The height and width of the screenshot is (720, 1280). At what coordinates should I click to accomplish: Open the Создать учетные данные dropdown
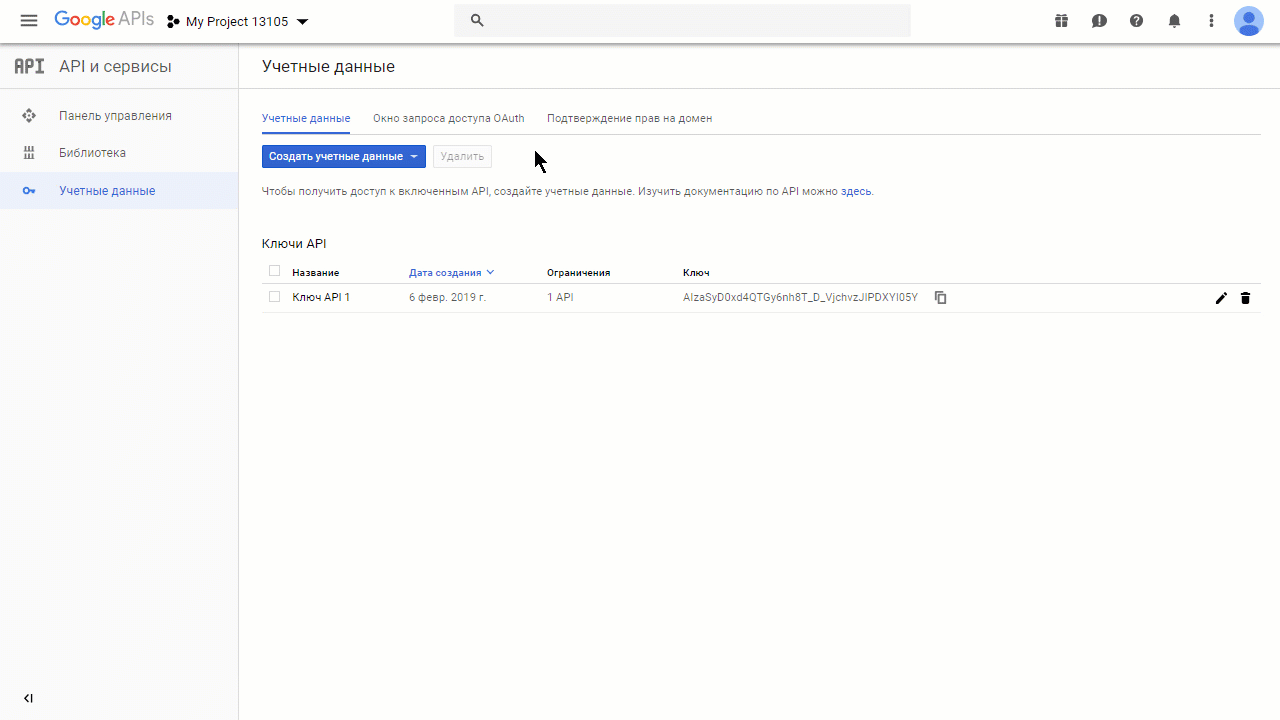(x=344, y=156)
